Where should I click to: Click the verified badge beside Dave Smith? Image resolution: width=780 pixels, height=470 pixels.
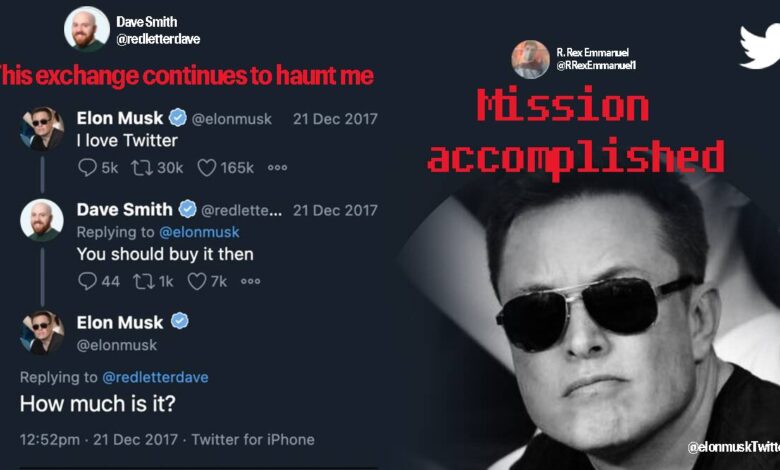click(187, 209)
